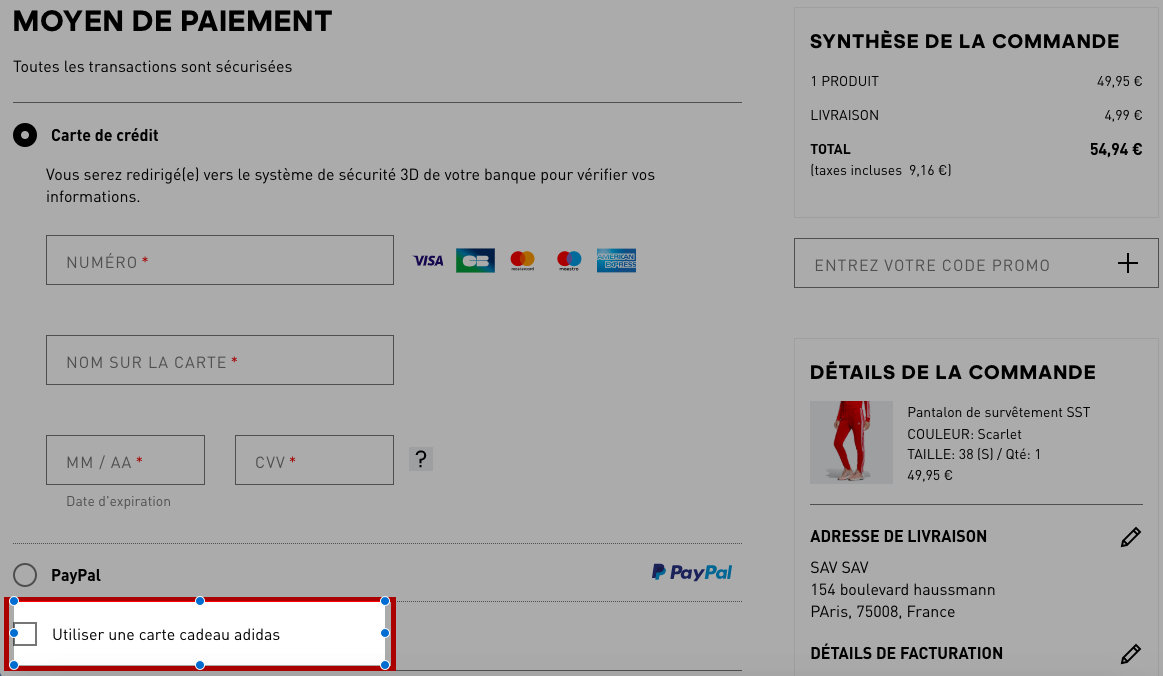Click the Visa card icon
Screen dimensions: 1163x676
click(429, 260)
